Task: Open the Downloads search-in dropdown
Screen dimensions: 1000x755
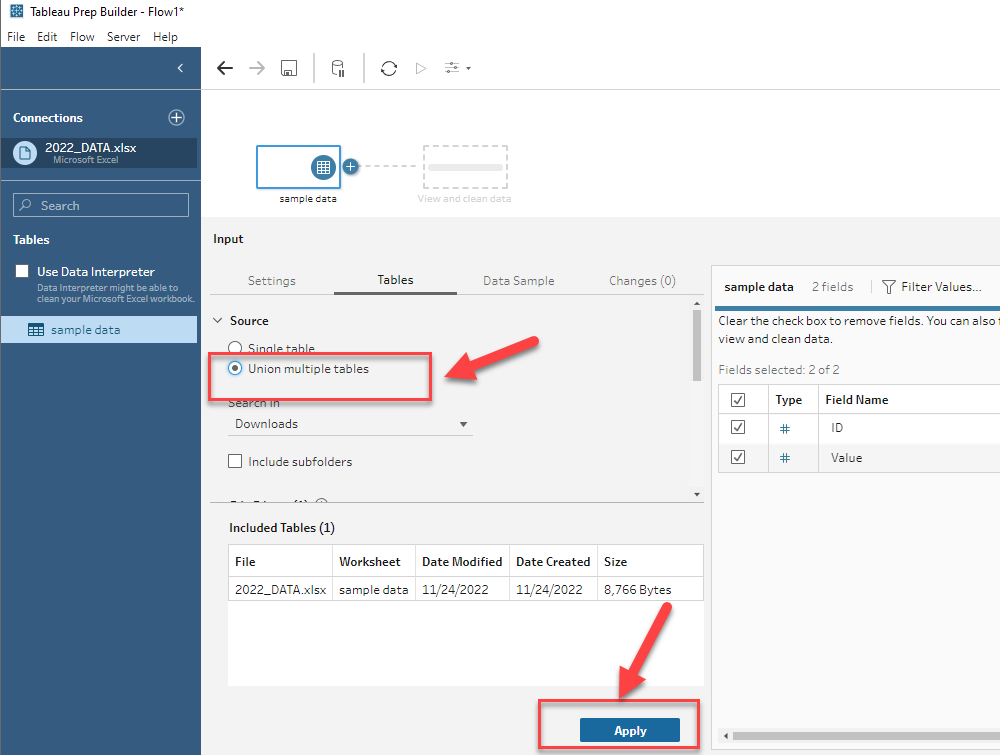Action: [x=350, y=424]
